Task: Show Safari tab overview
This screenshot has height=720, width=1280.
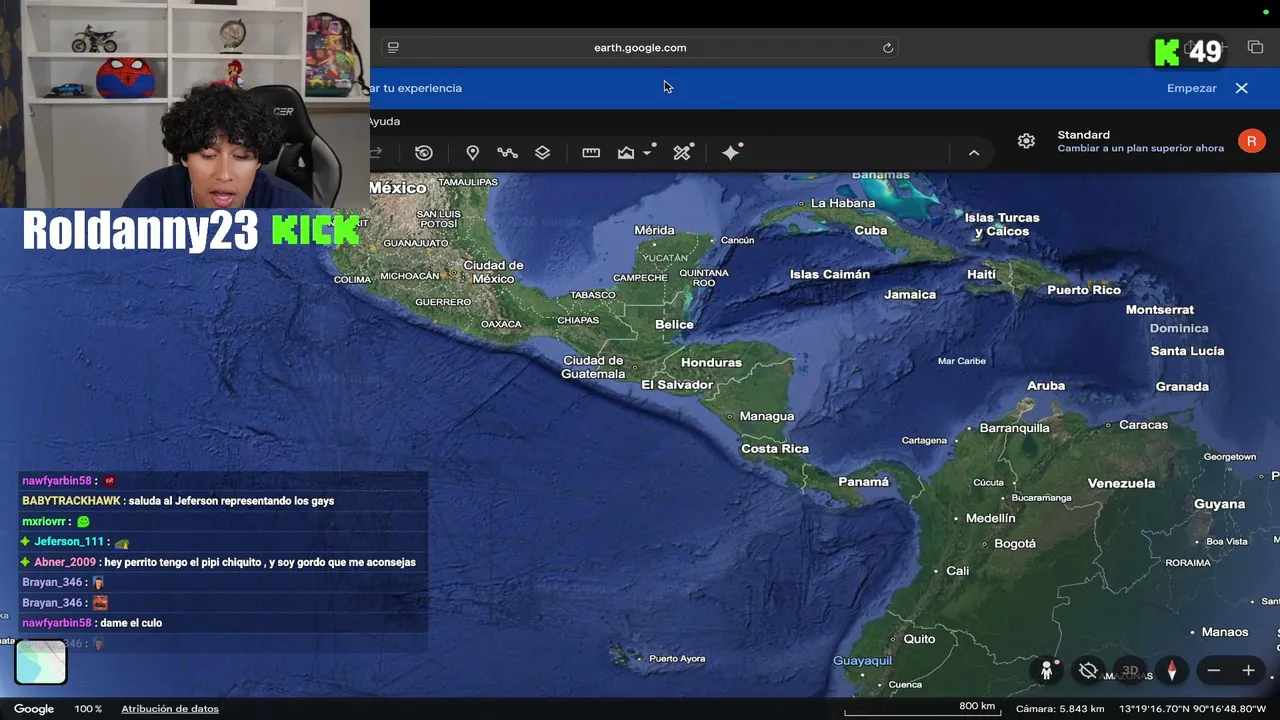Action: coord(1255,48)
